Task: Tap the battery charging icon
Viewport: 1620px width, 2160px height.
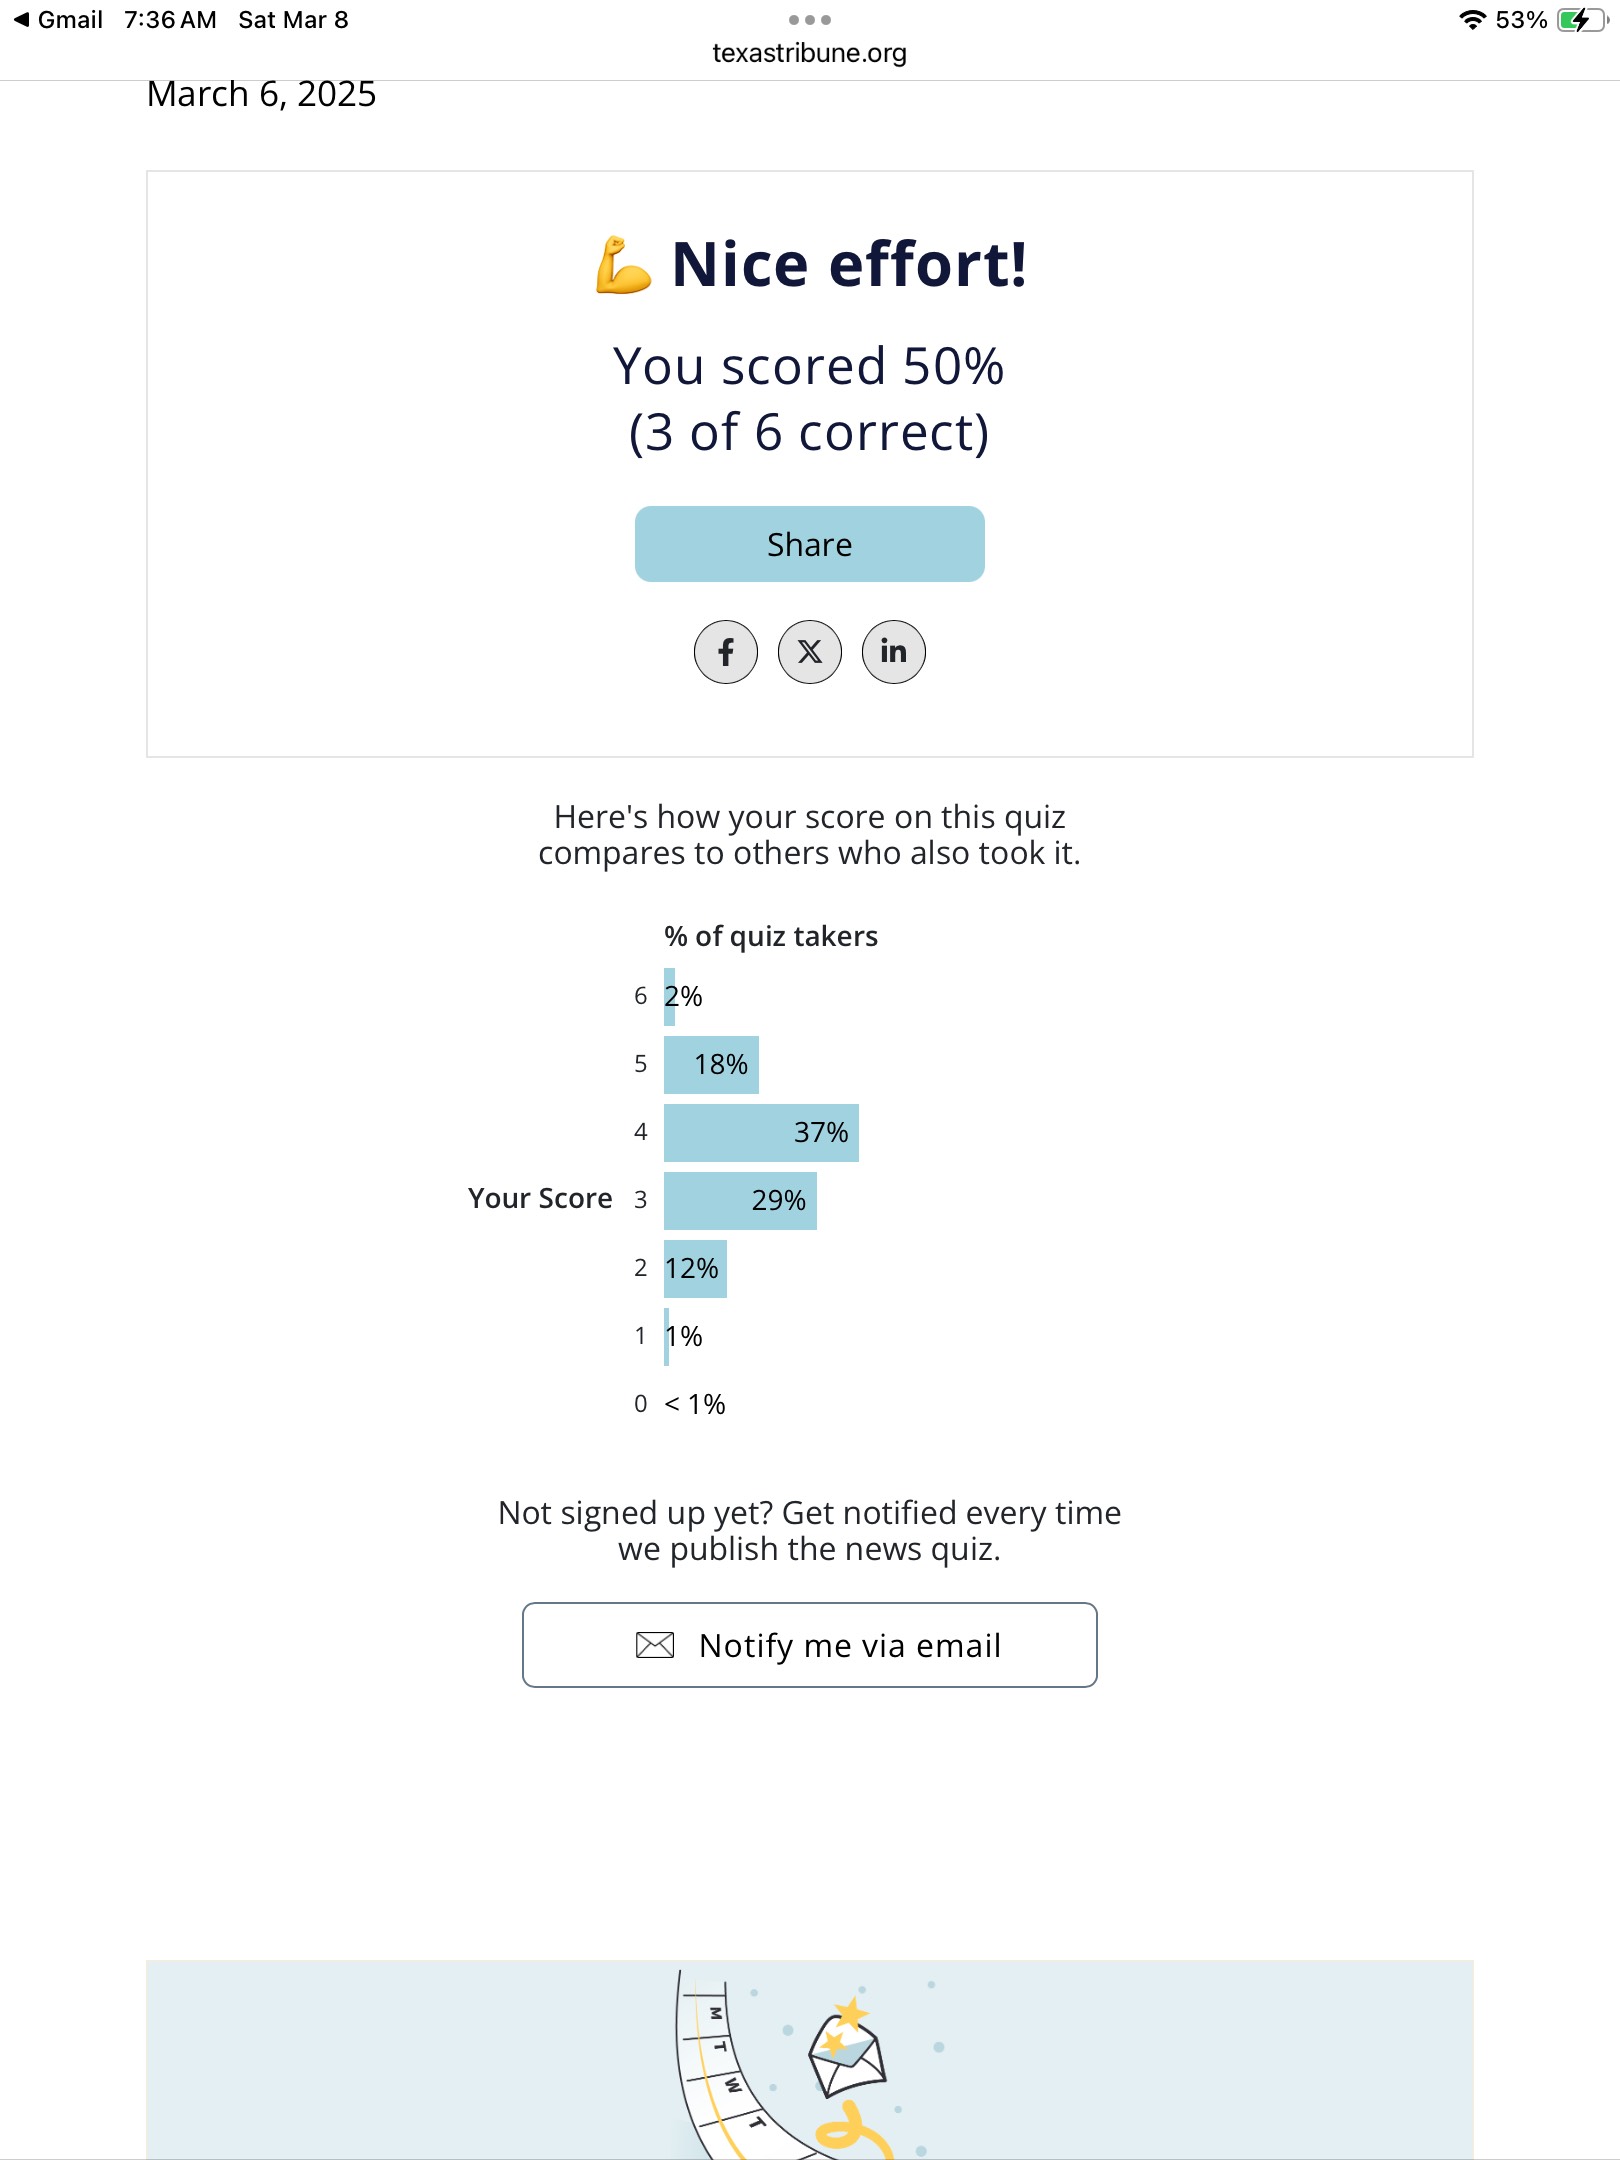Action: [x=1580, y=20]
